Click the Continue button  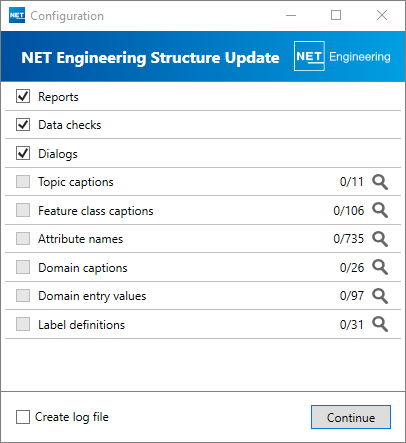351,417
